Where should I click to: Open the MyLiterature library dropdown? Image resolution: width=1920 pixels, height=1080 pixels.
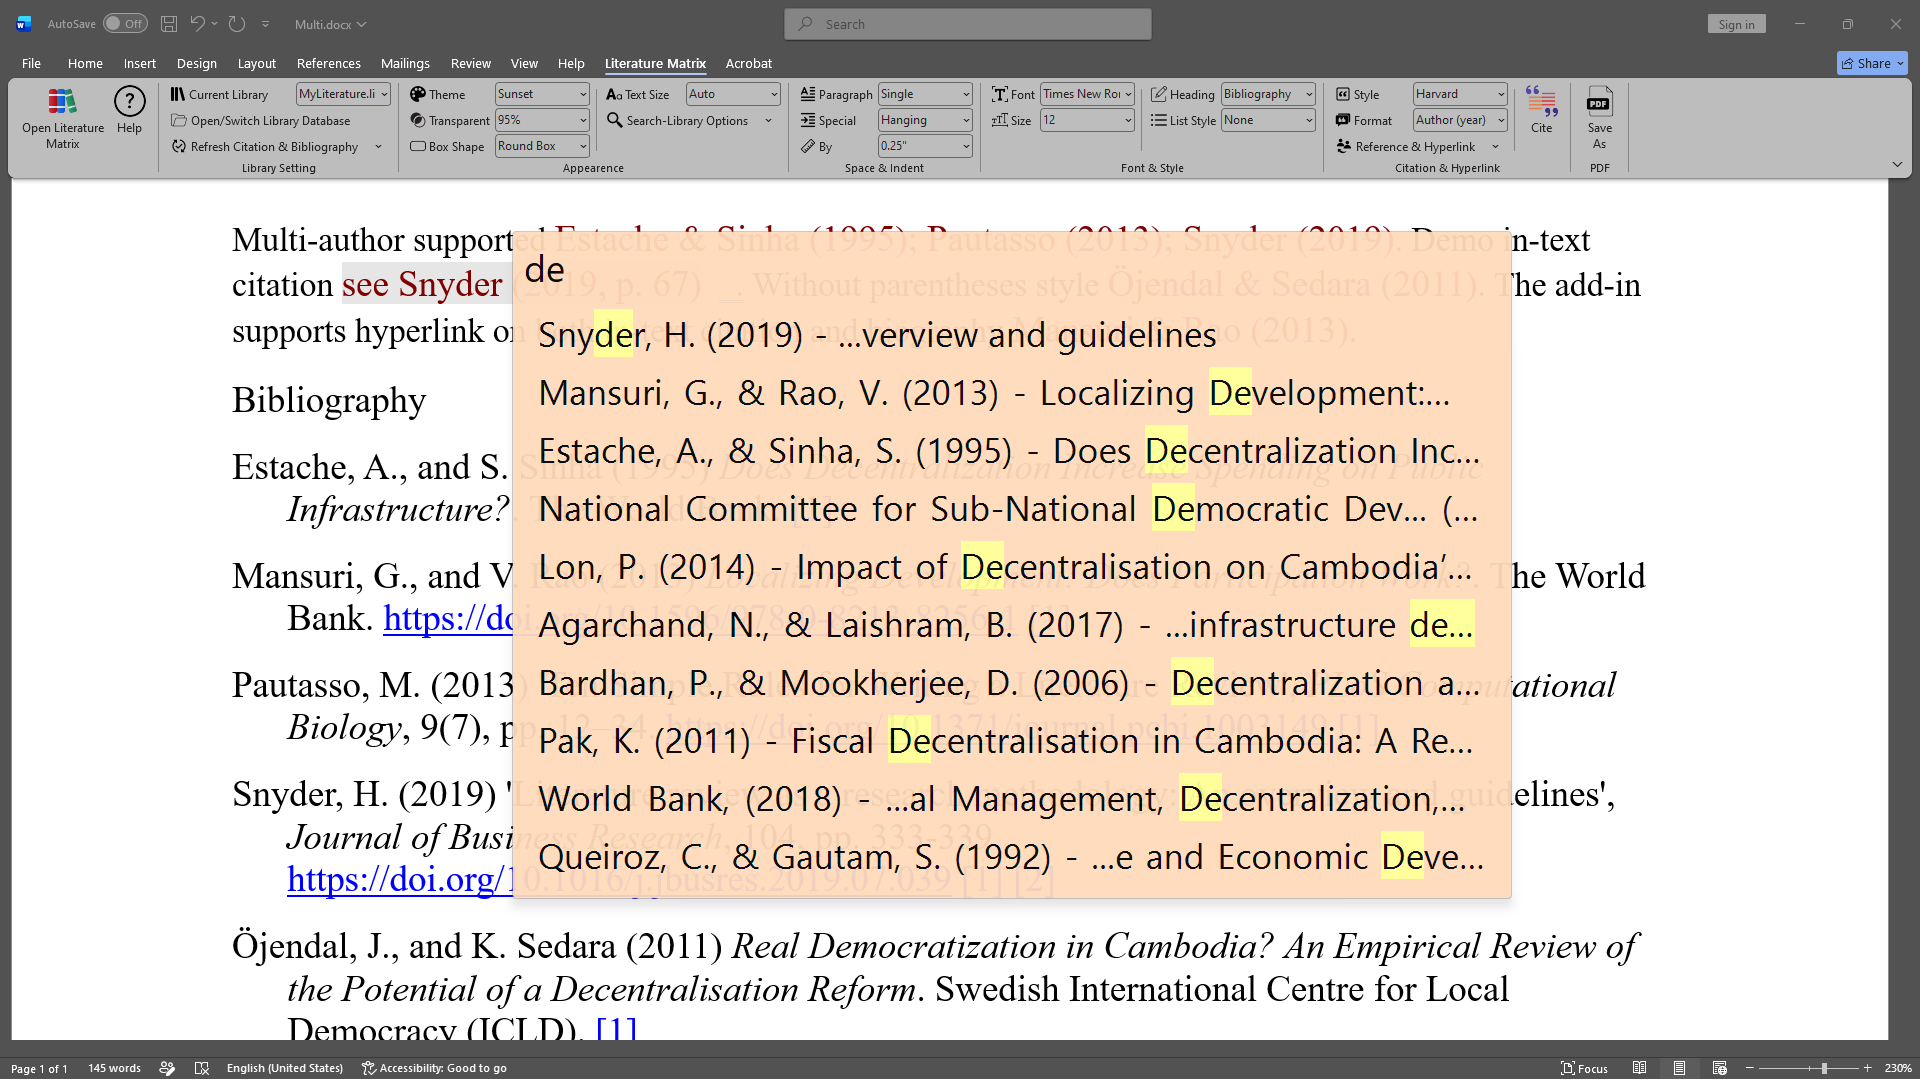384,94
